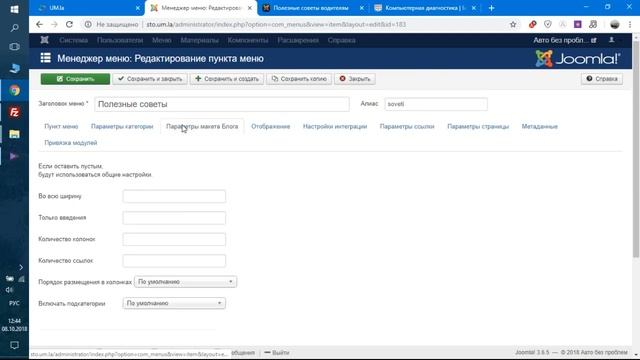The height and width of the screenshot is (360, 640).
Task: Click the menu manager list icon in header
Action: tap(46, 58)
